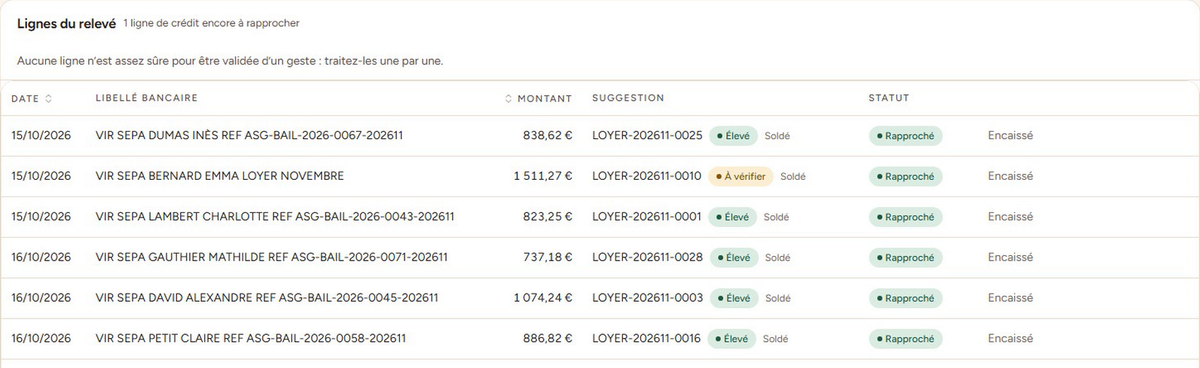Open suggestion LOYER-202611-0010
Screen dimensions: 1200x368
[x=647, y=176]
